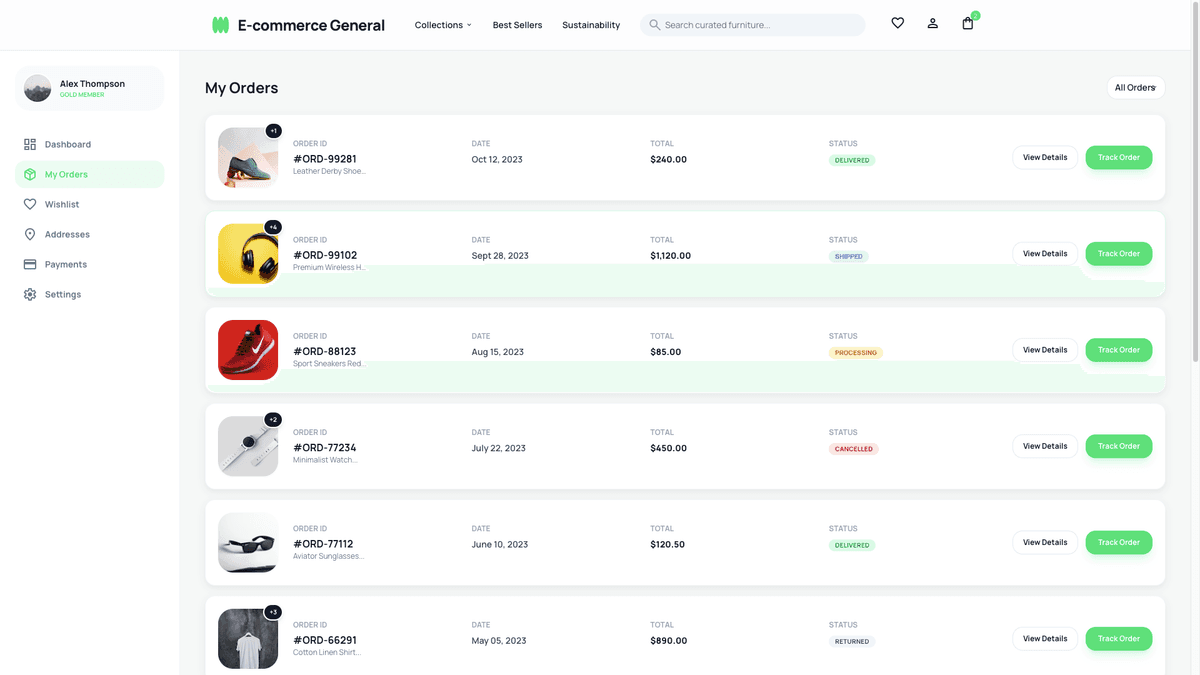
Task: Open the Sustainability page
Action: [x=590, y=24]
